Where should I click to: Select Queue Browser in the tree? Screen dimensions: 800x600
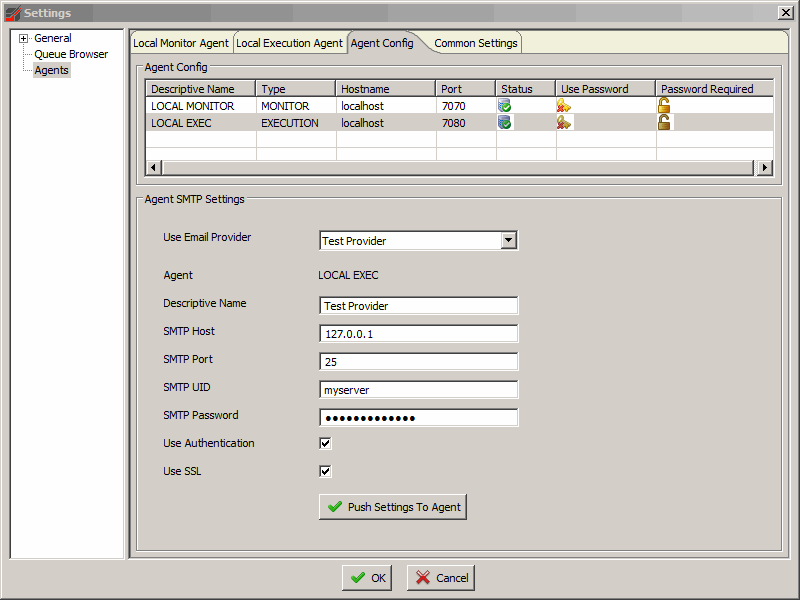coord(71,54)
